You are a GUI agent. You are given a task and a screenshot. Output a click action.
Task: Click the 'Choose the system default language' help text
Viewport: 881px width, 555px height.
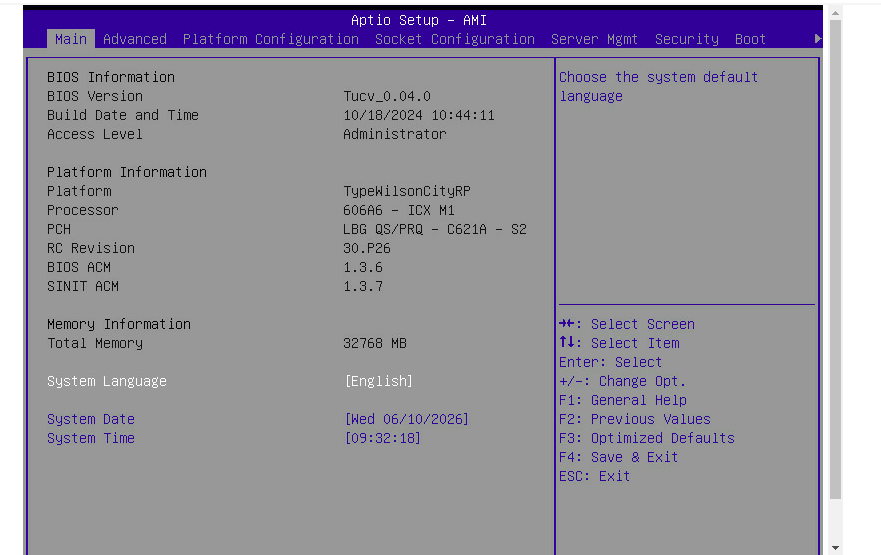pyautogui.click(x=659, y=87)
